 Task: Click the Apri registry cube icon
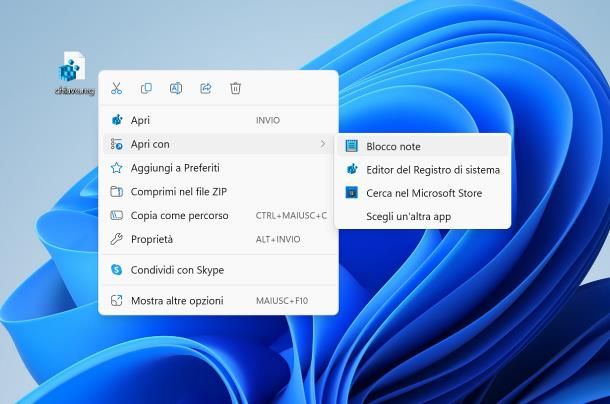coord(117,120)
